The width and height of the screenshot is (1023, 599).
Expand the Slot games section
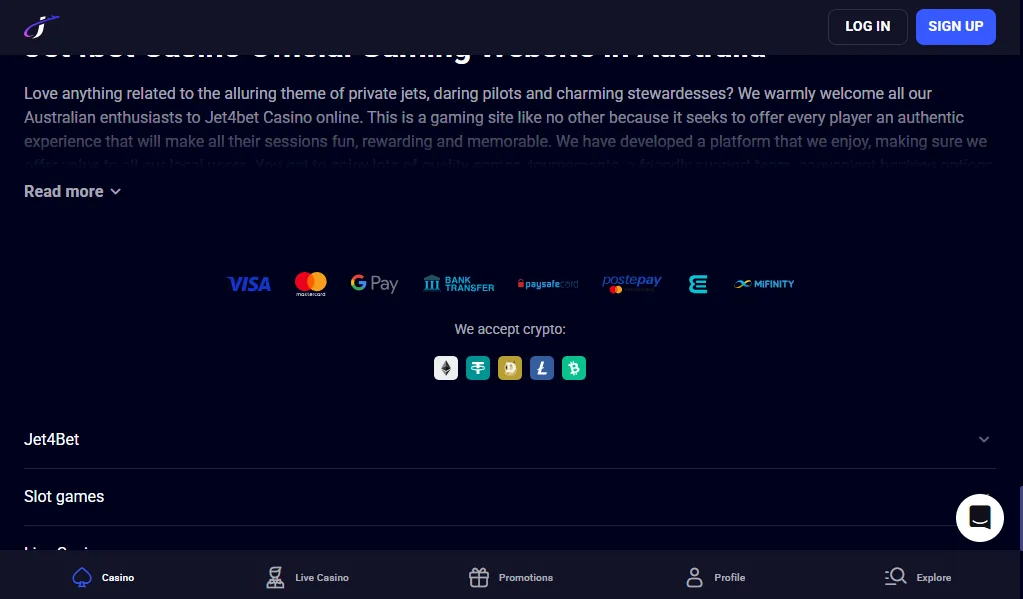pyautogui.click(x=510, y=497)
